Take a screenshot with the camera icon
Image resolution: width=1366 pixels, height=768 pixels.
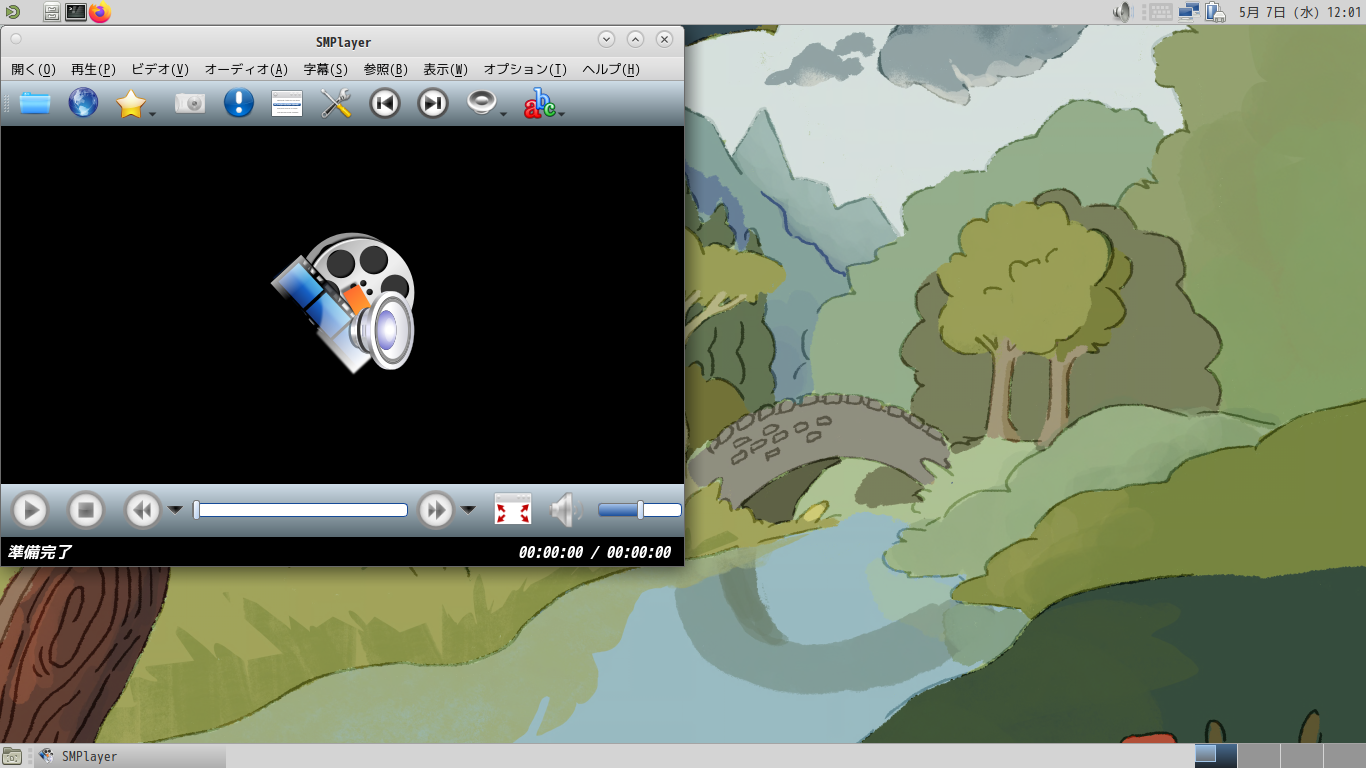(x=190, y=103)
